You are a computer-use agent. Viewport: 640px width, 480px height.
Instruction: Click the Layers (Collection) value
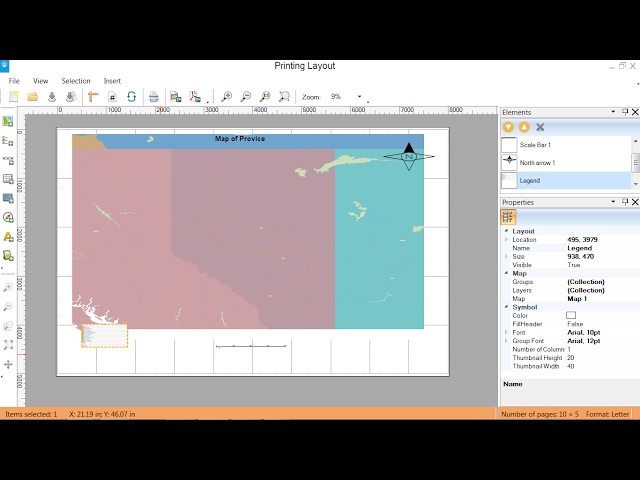coord(586,290)
